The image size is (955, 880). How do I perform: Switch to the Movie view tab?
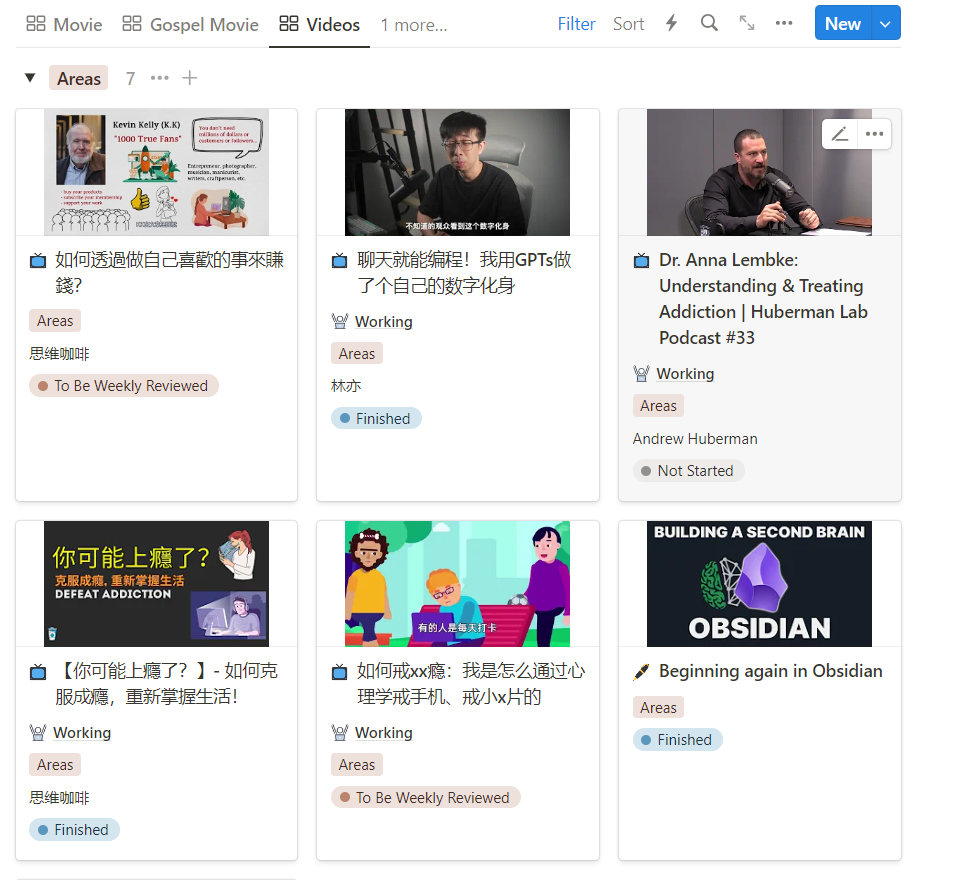(65, 24)
